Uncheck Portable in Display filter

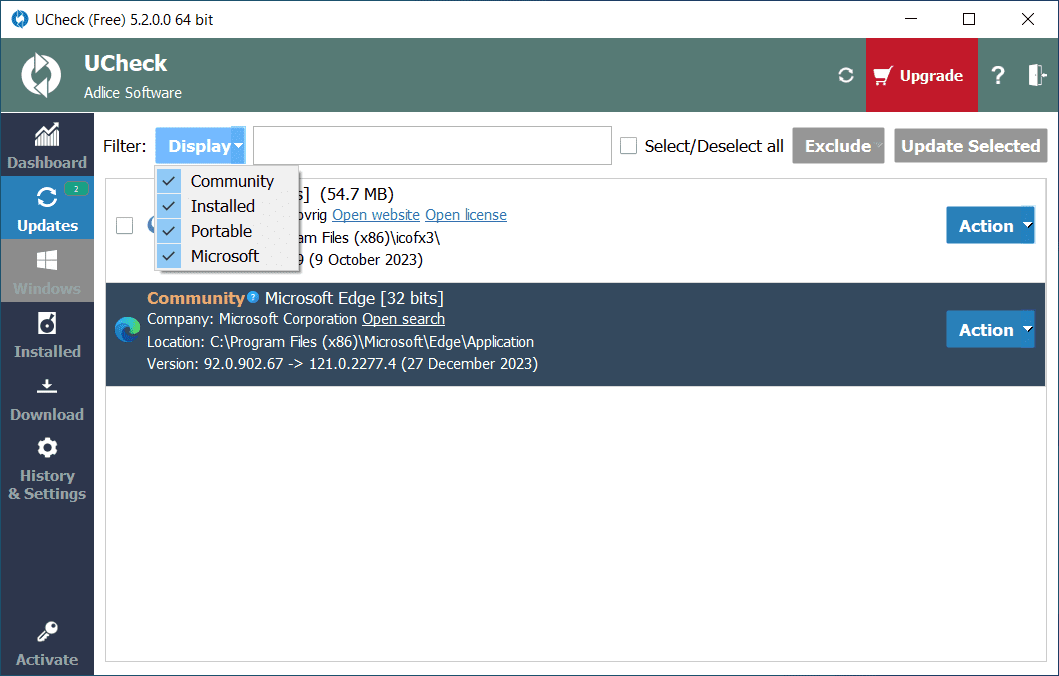pyautogui.click(x=227, y=231)
